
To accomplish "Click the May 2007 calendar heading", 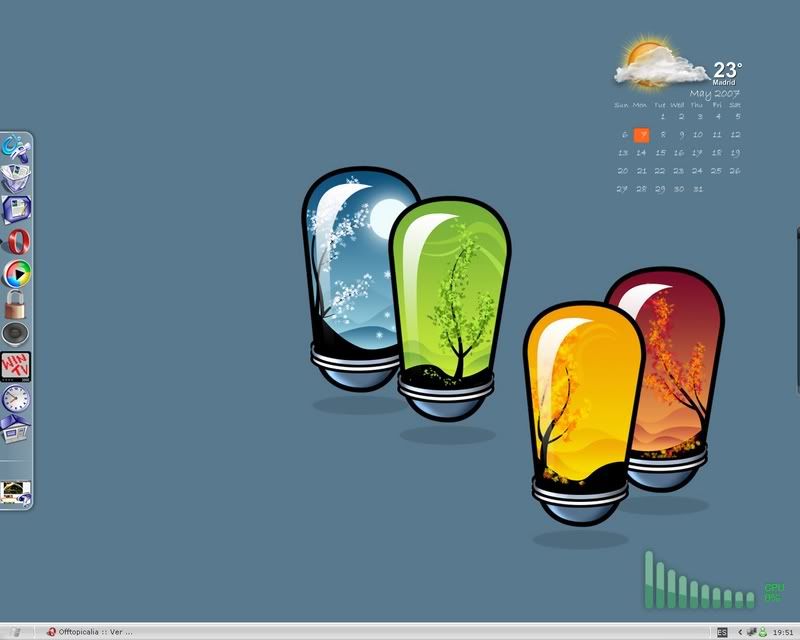I will (x=713, y=93).
